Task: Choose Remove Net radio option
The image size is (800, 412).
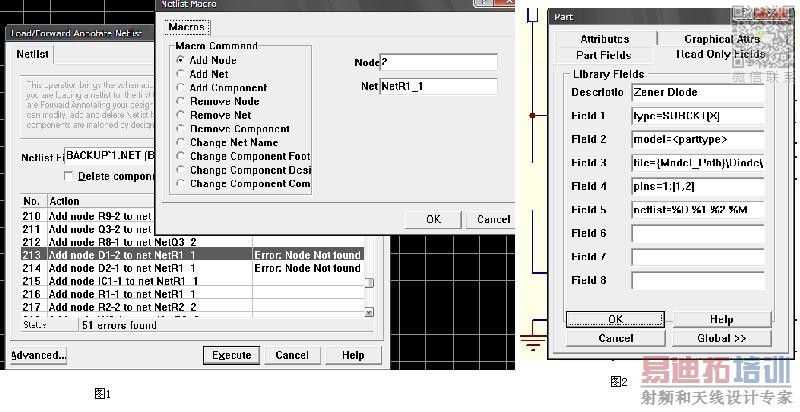Action: pos(180,115)
